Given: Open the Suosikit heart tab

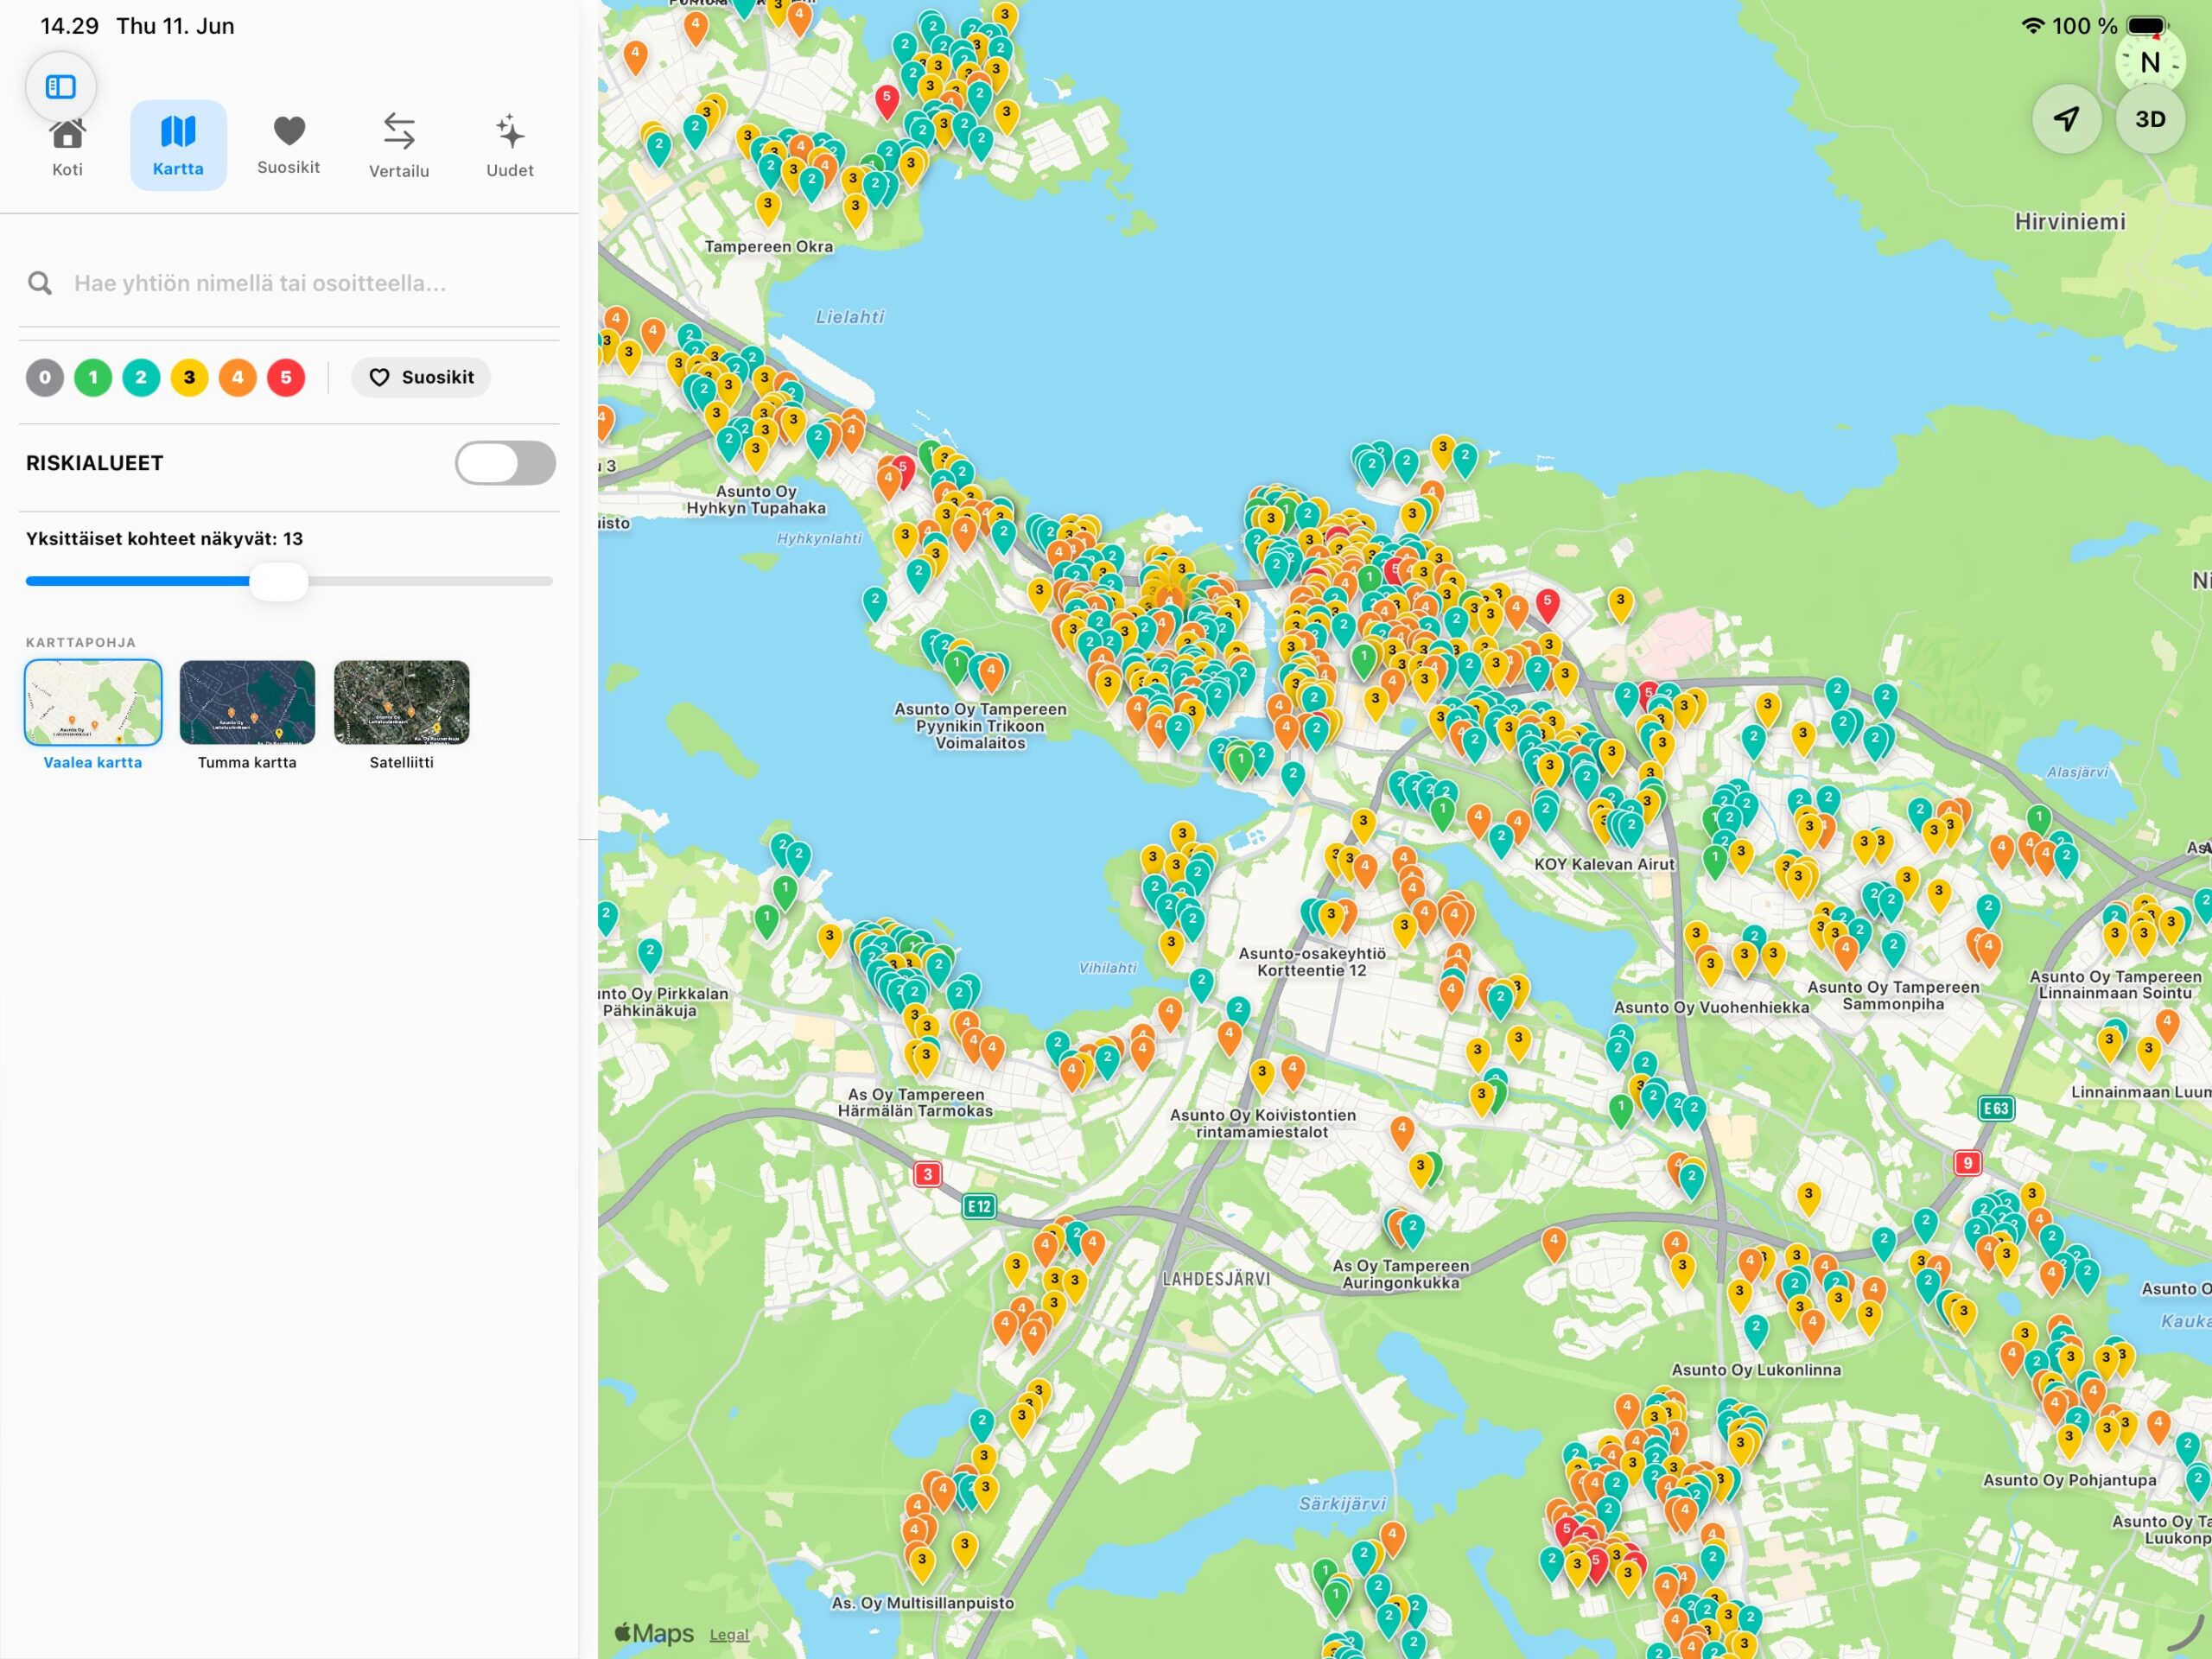Looking at the screenshot, I should (x=289, y=146).
